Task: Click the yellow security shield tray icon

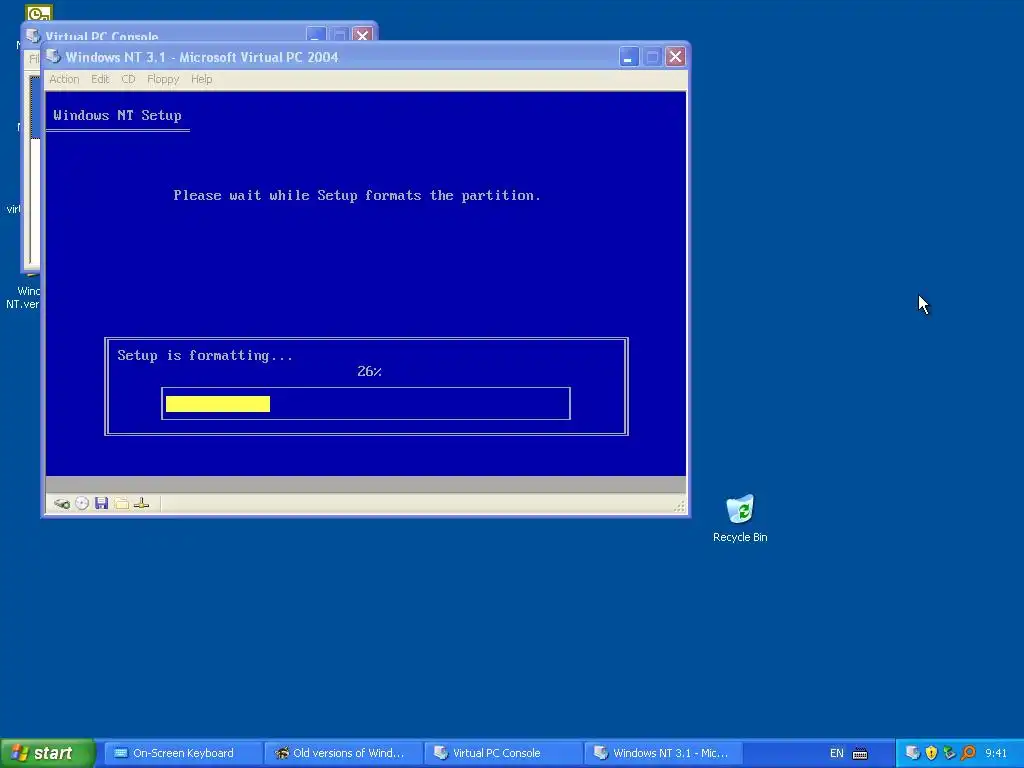Action: [931, 753]
